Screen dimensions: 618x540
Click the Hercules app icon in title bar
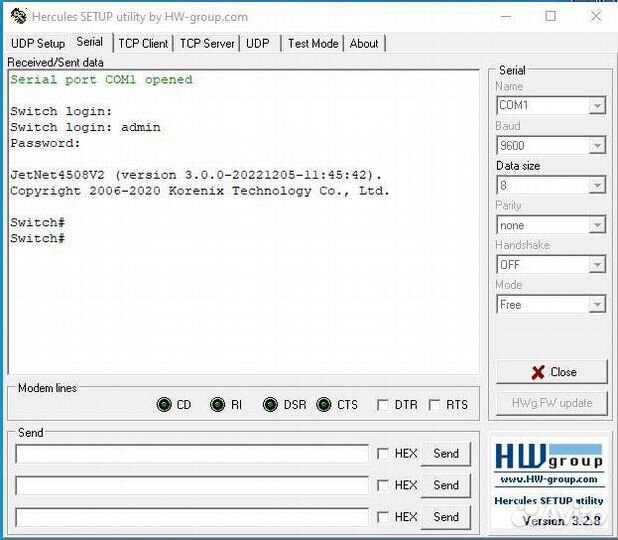(x=18, y=16)
